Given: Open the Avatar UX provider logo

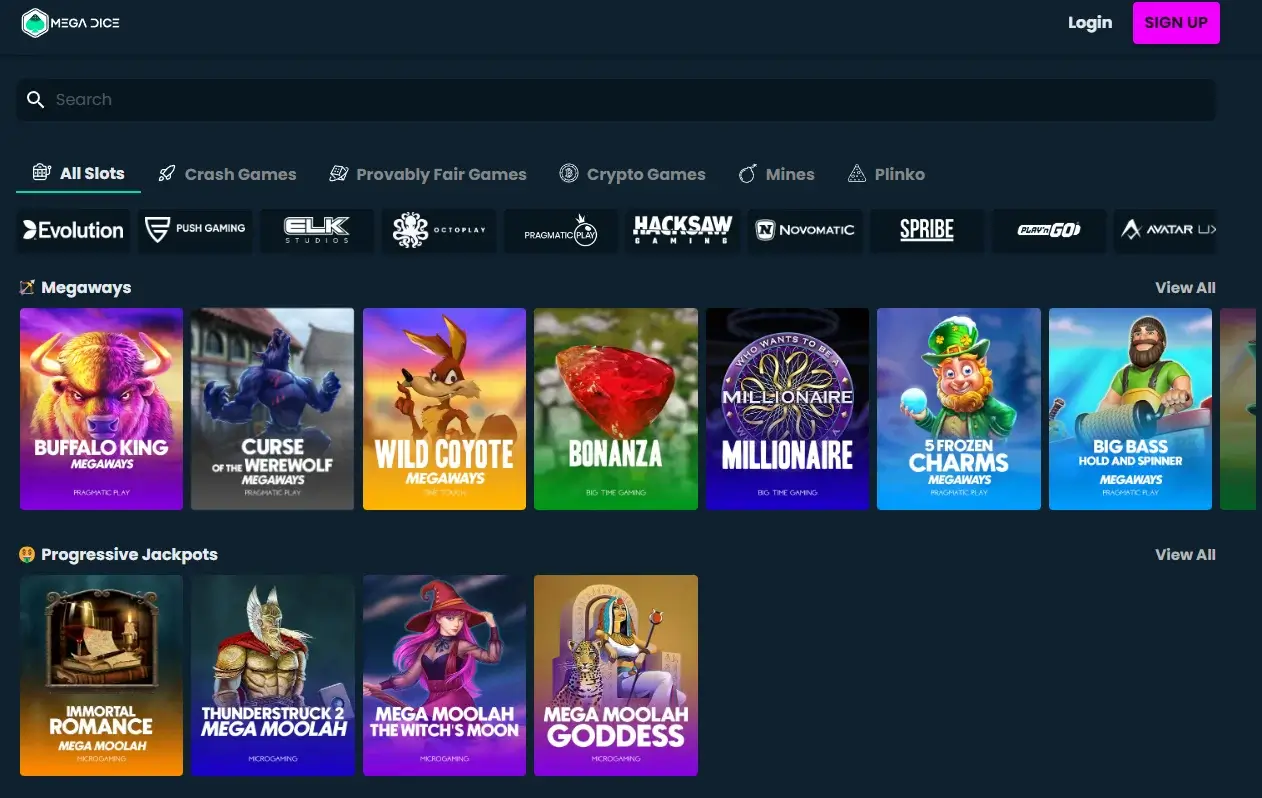Looking at the screenshot, I should point(1165,230).
